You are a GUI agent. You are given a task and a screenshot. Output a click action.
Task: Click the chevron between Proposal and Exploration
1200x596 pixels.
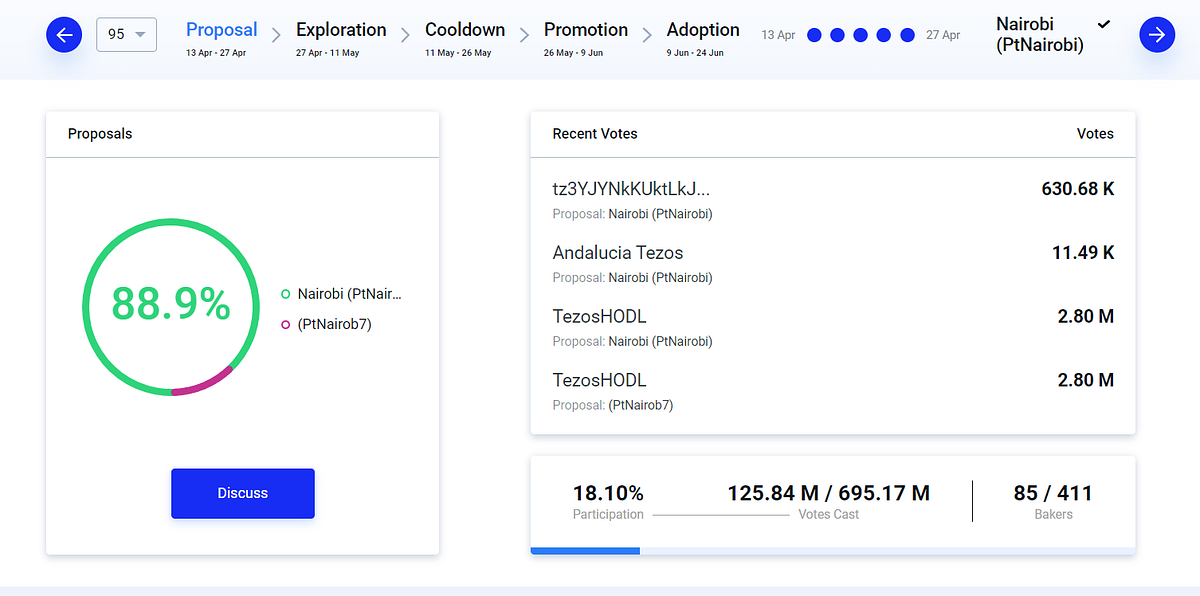[277, 36]
